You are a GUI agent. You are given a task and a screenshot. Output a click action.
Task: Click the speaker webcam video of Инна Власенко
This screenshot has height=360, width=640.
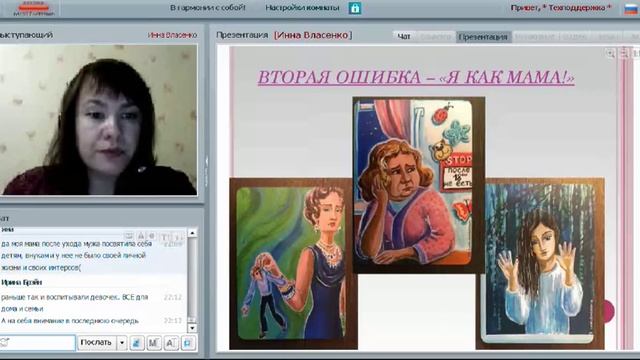pyautogui.click(x=98, y=120)
